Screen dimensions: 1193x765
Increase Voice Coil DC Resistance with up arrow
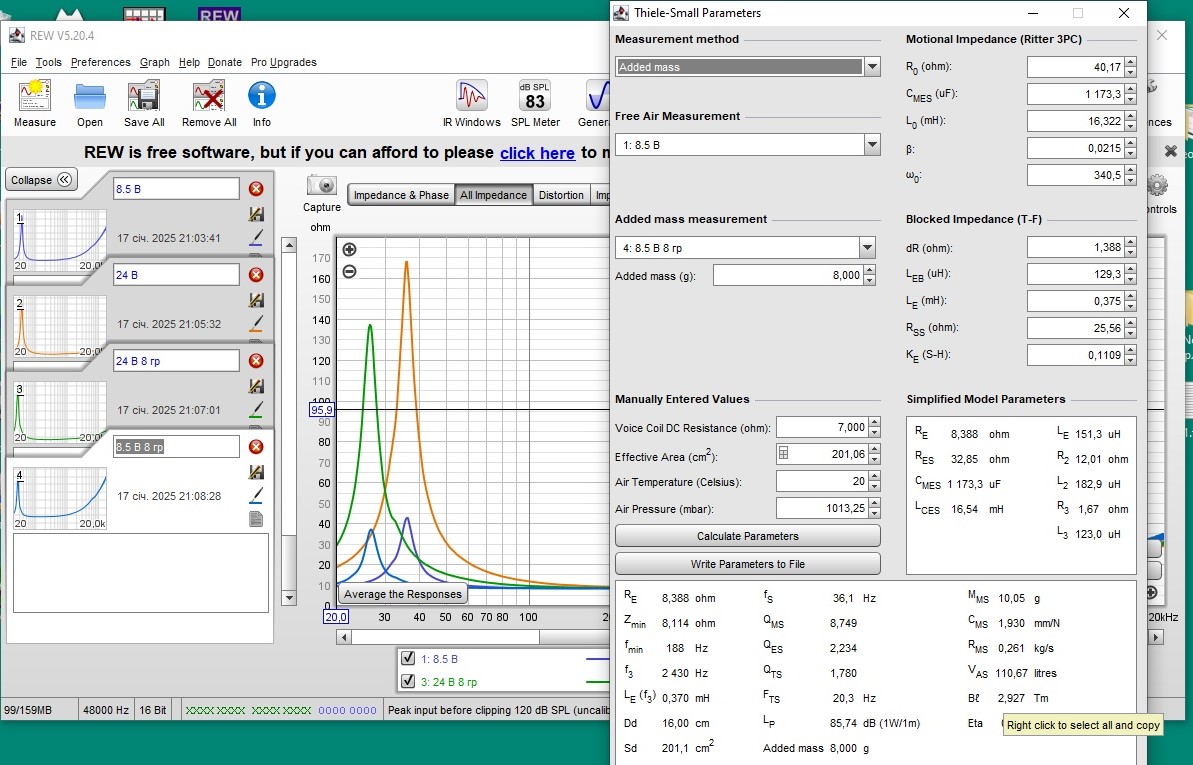[x=874, y=422]
